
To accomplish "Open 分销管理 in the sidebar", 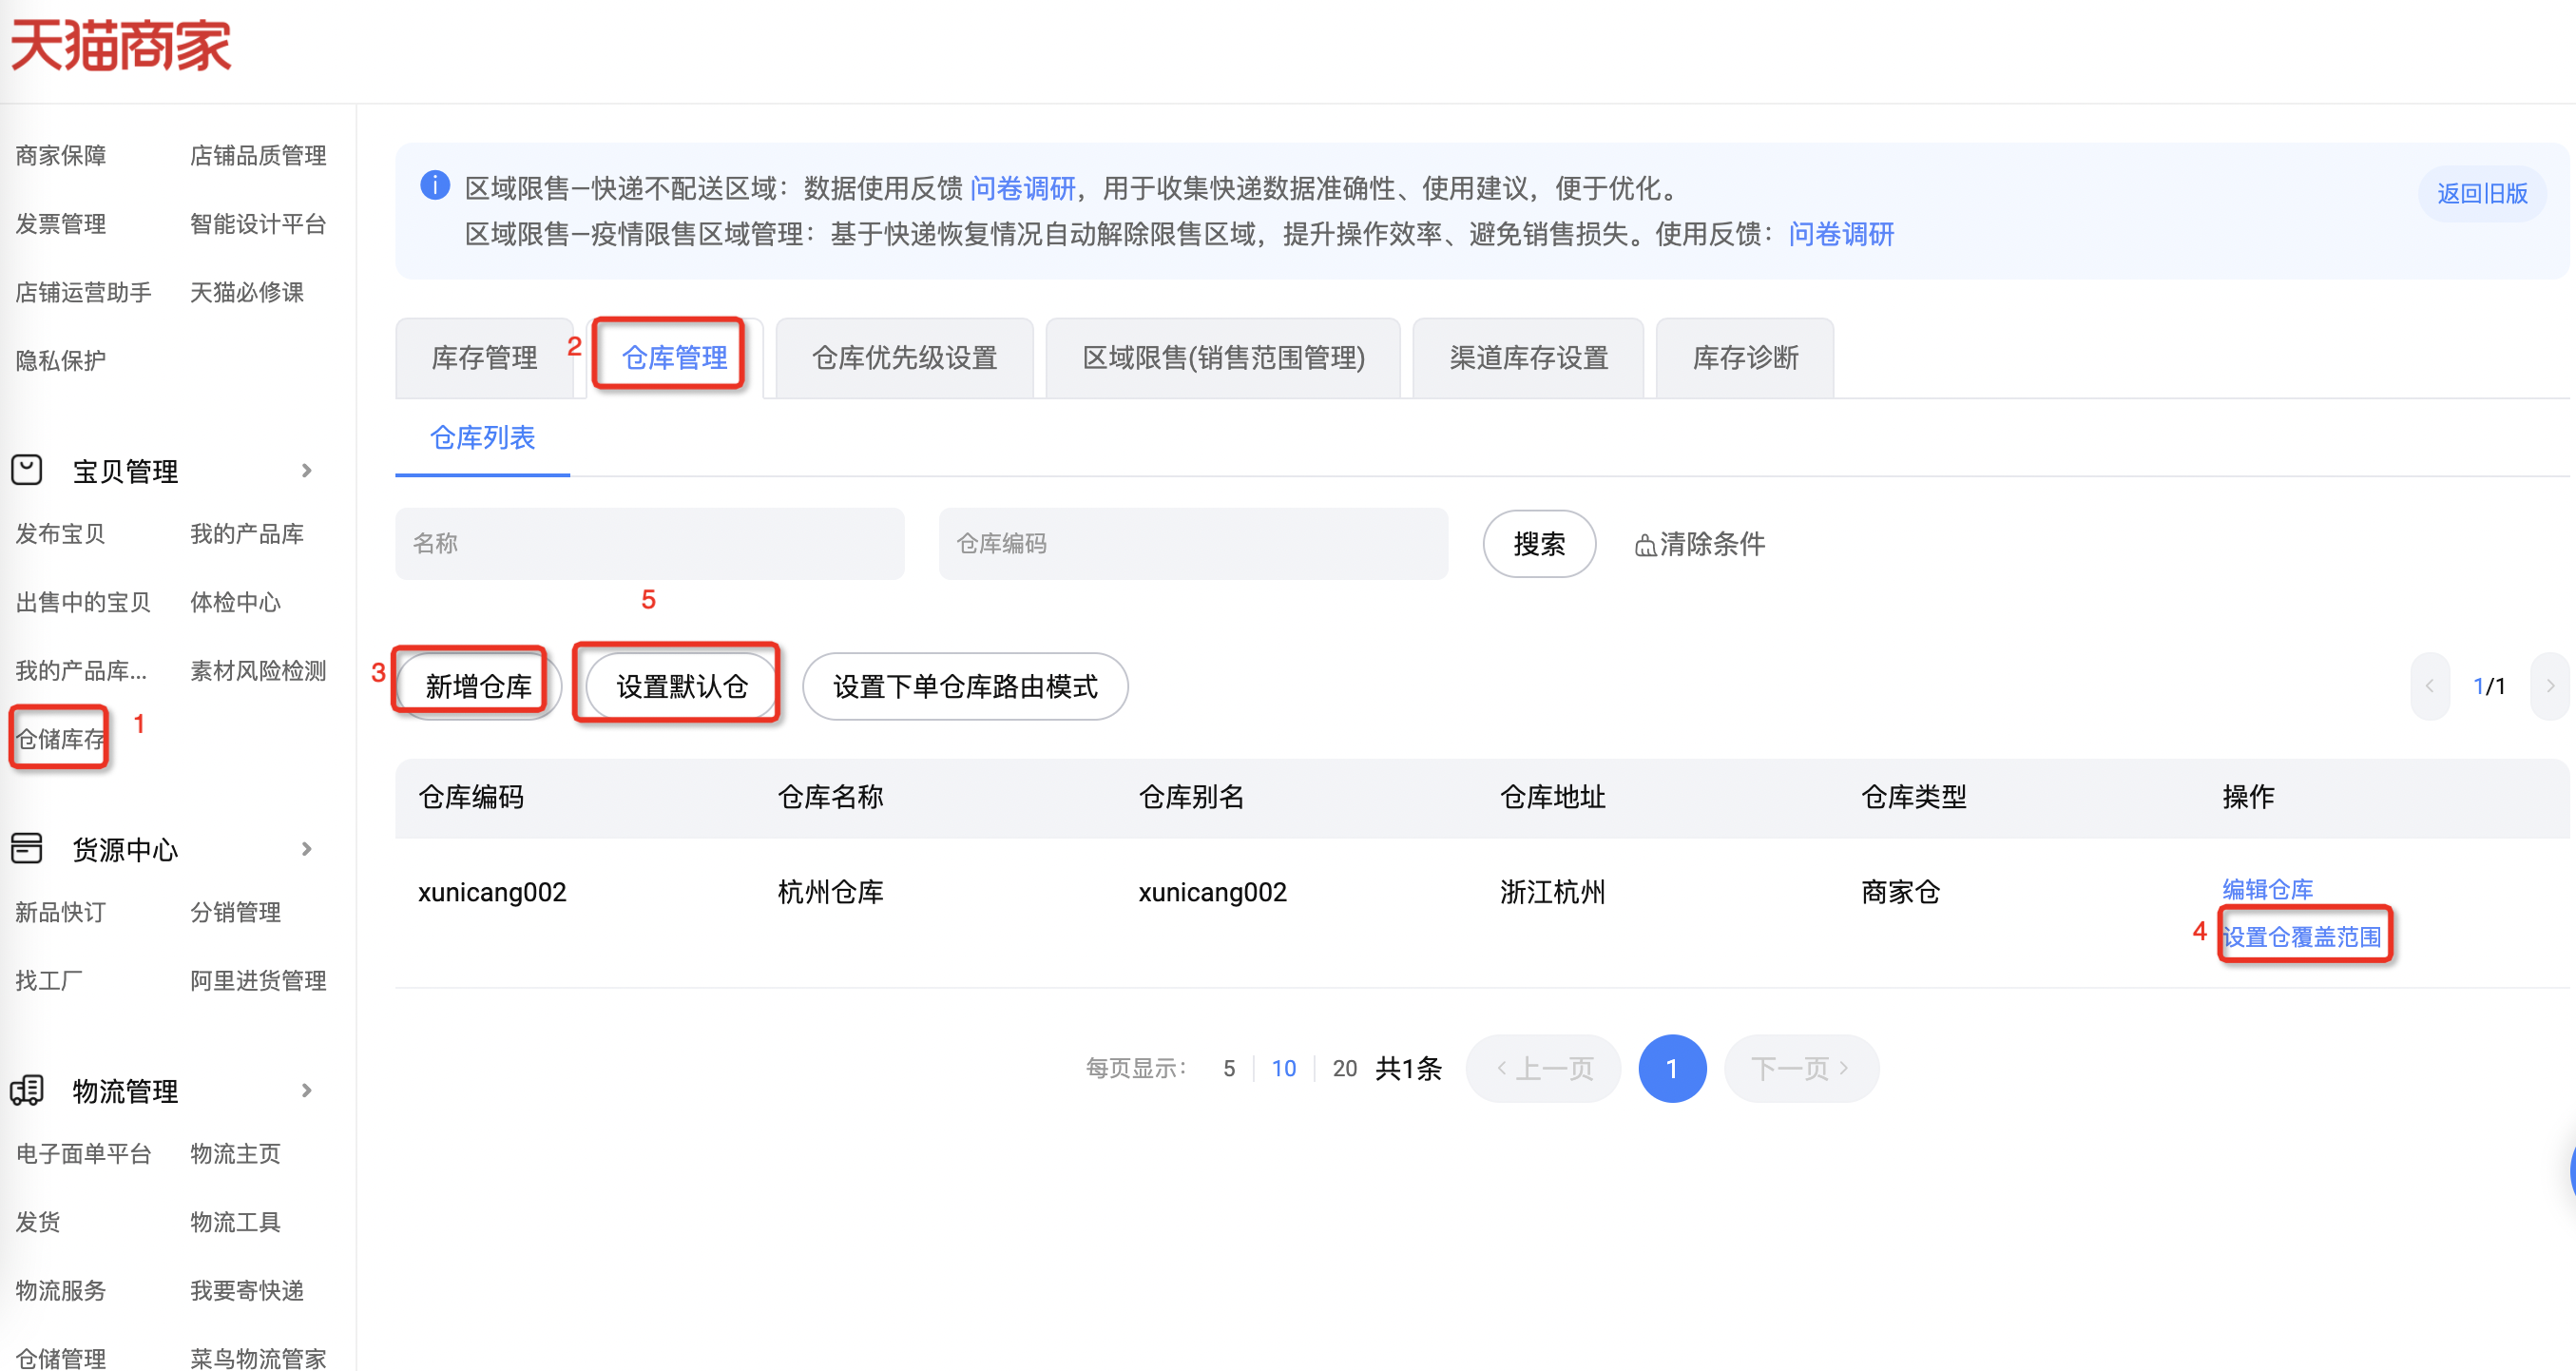I will coord(235,912).
